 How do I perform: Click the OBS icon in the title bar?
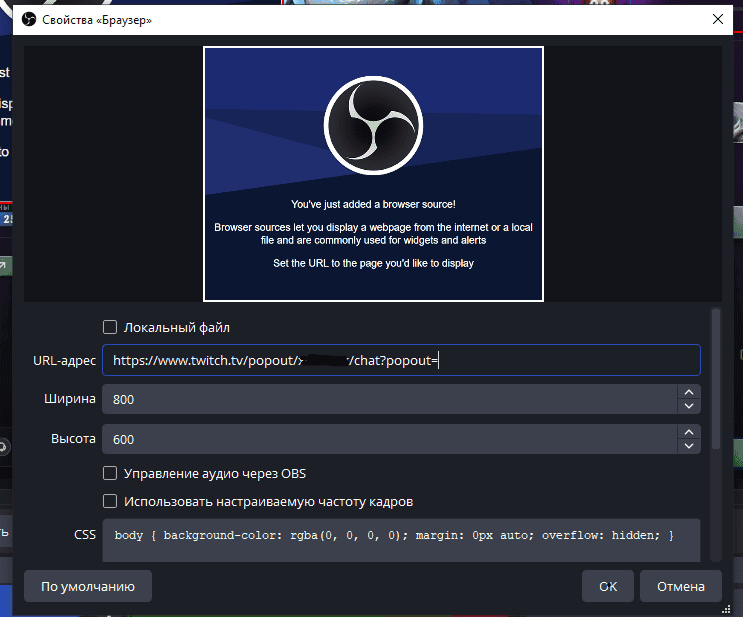pos(29,19)
